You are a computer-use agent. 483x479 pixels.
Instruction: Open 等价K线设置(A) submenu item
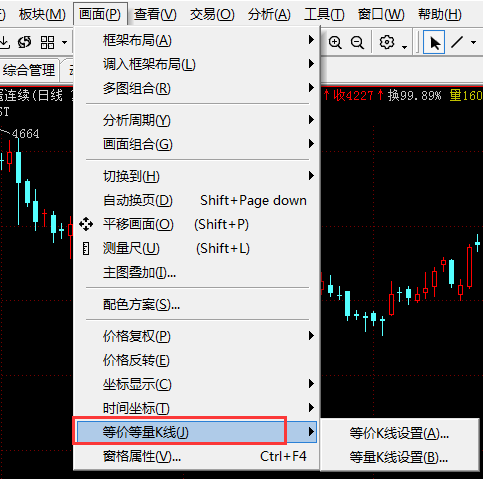click(x=399, y=434)
